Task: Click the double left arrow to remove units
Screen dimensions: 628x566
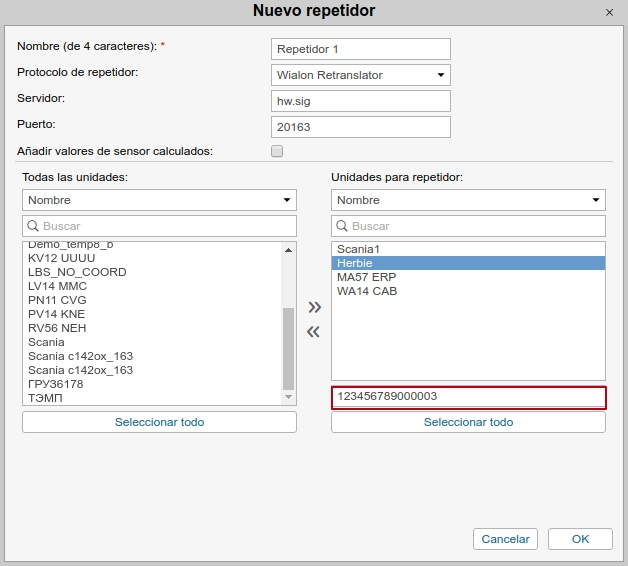Action: coord(314,332)
